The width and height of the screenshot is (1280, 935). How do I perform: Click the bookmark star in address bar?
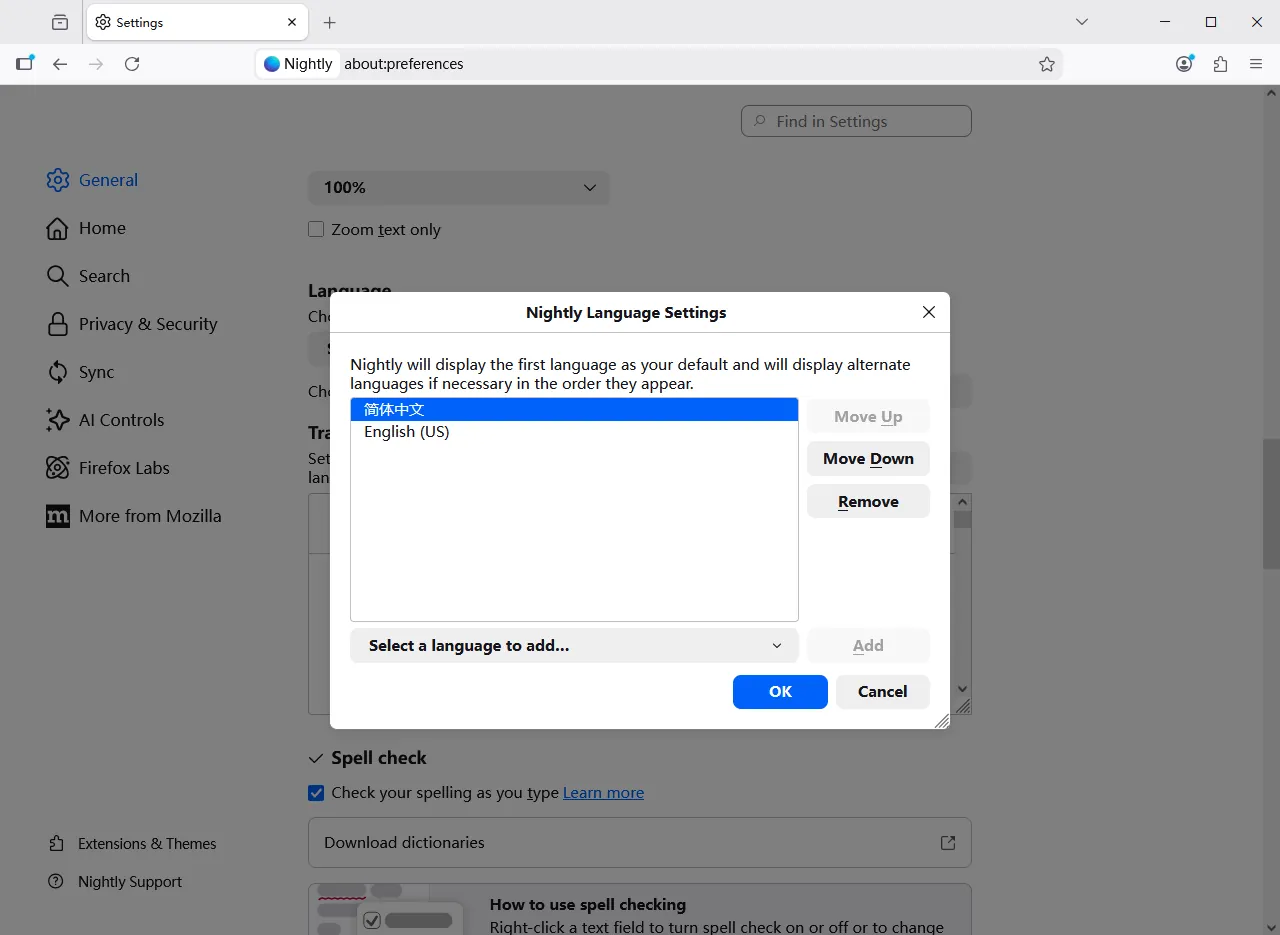click(x=1047, y=63)
